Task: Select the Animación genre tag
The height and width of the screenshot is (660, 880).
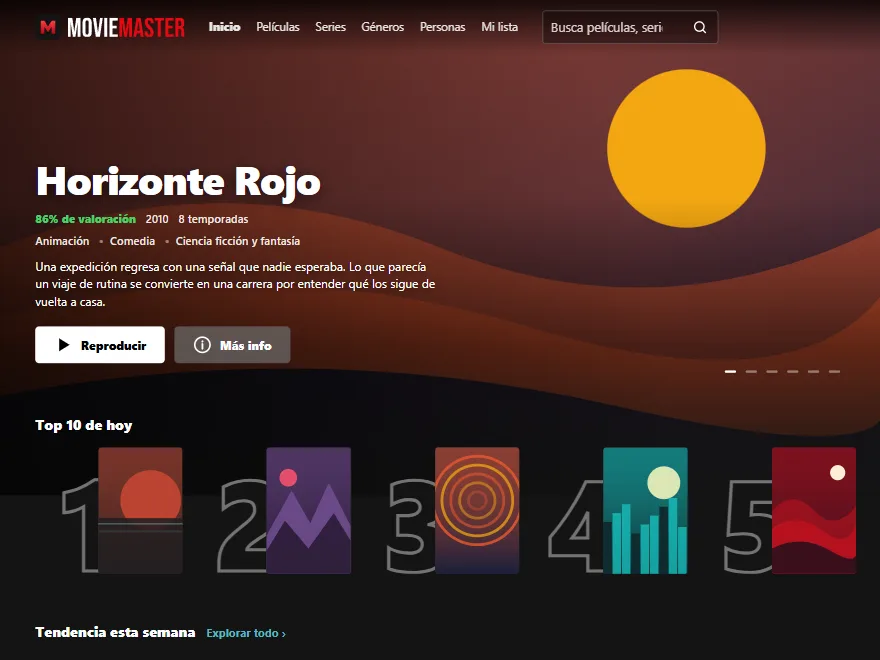Action: point(62,241)
